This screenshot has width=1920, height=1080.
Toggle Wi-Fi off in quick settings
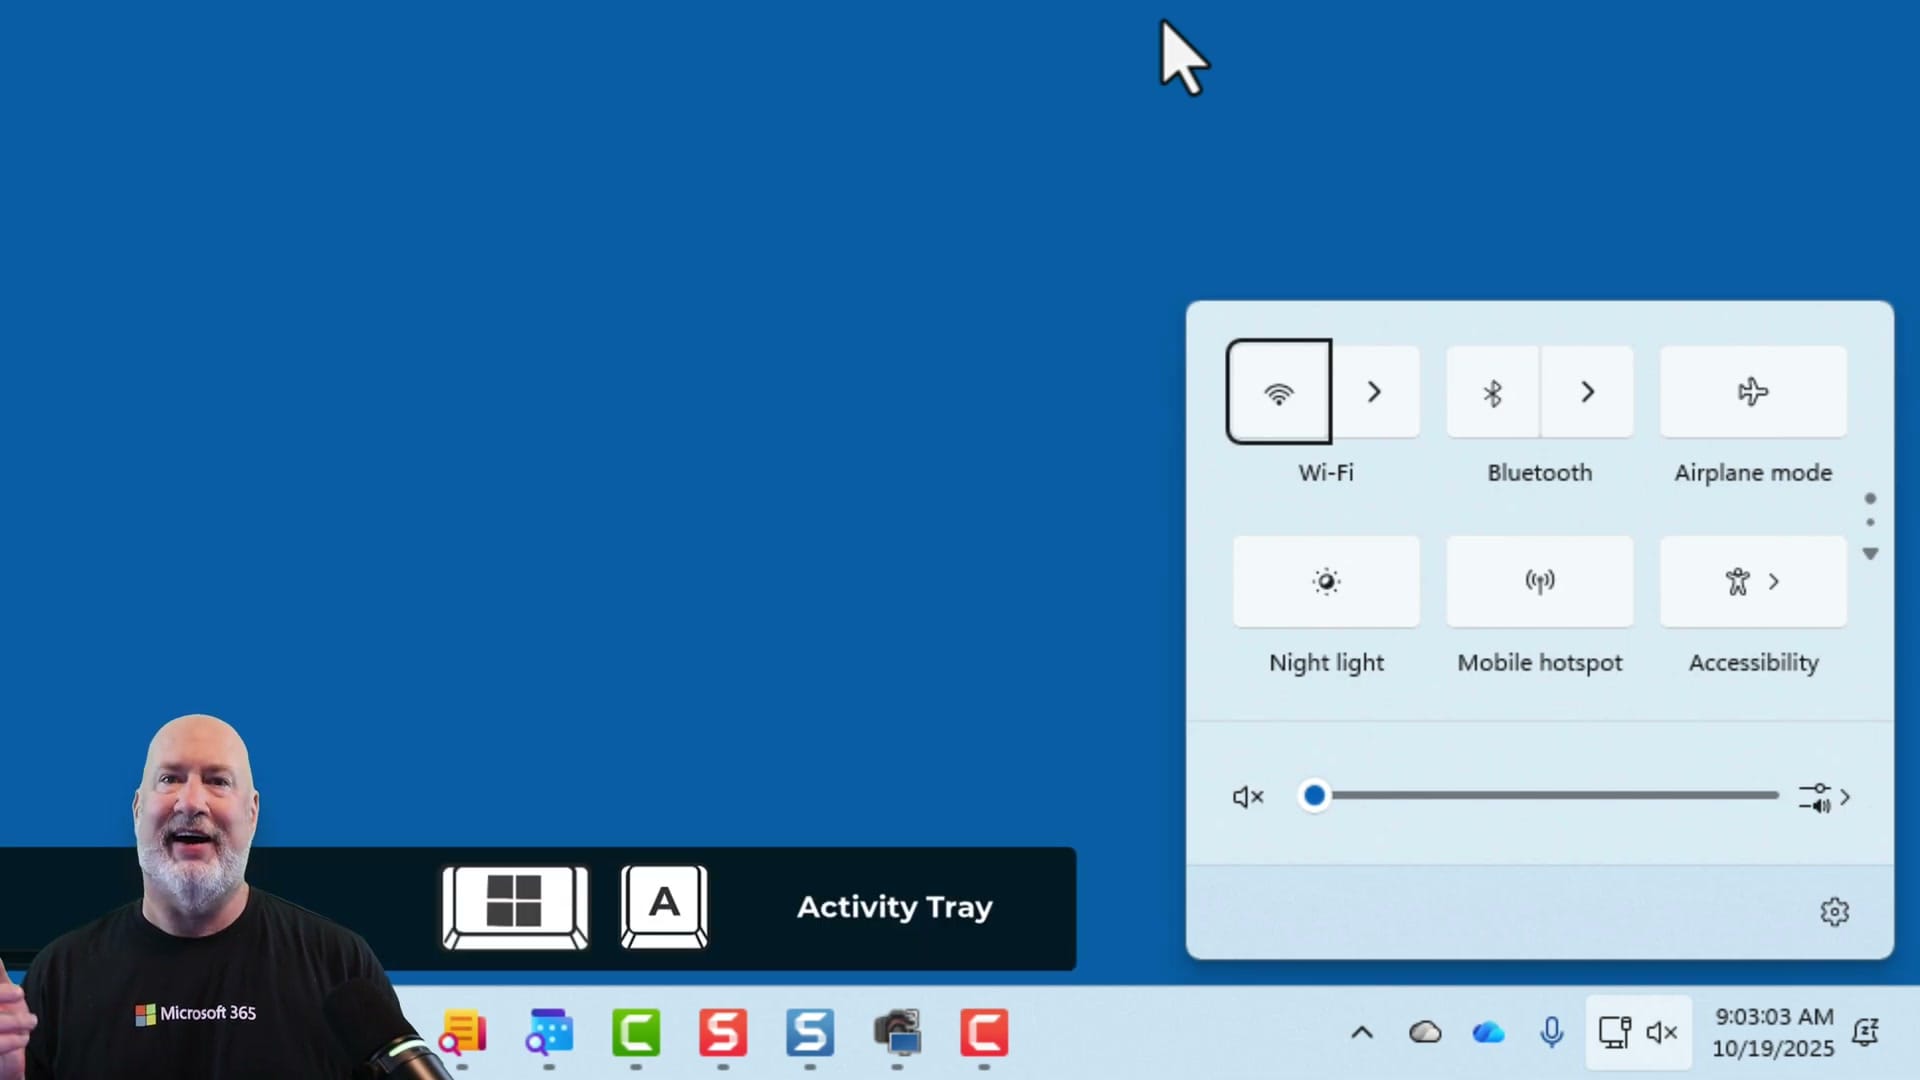(1278, 391)
